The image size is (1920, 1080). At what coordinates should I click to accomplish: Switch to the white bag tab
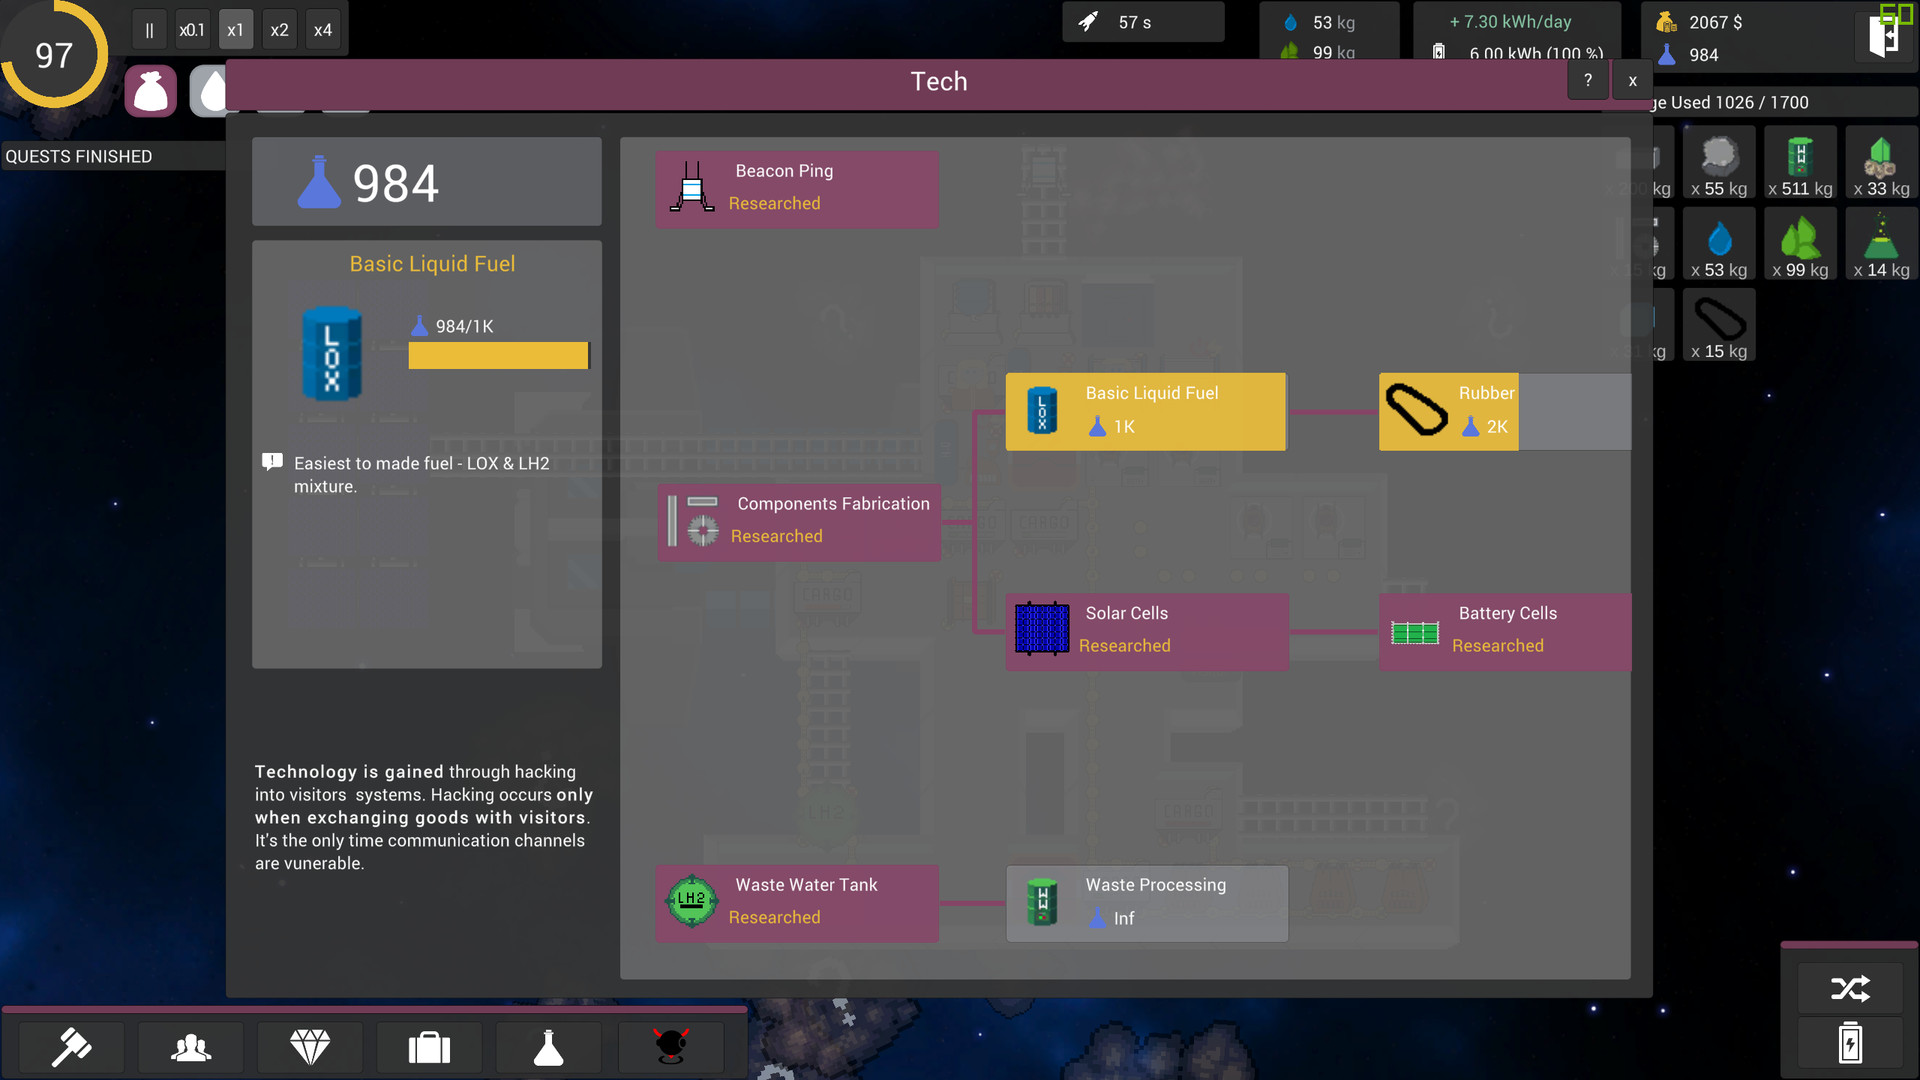(150, 90)
